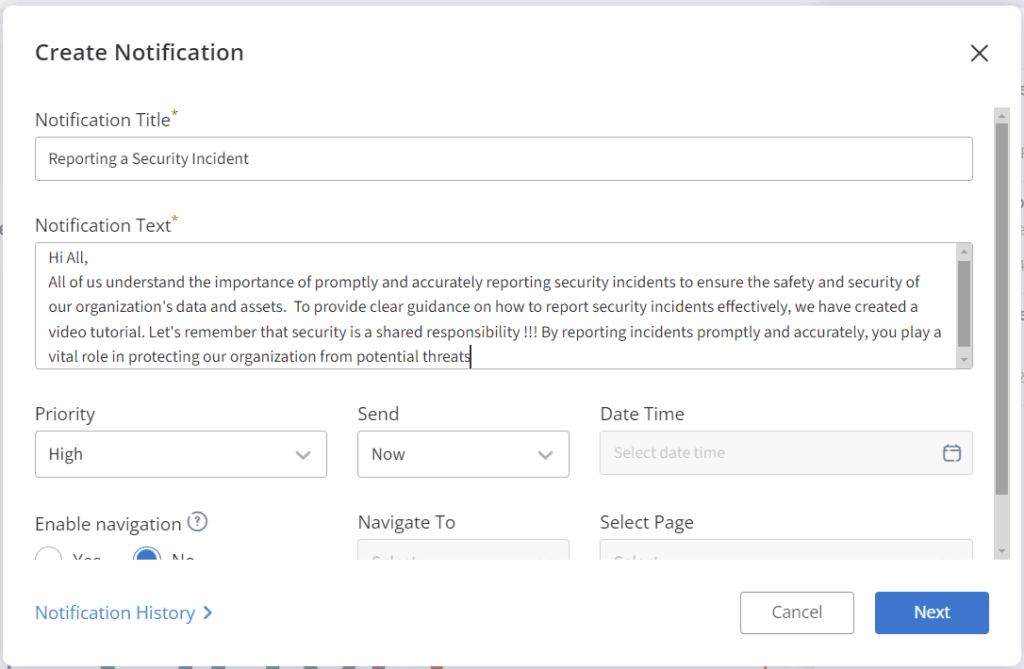
Task: Select the Yes radio for Enable navigation
Action: 49,556
